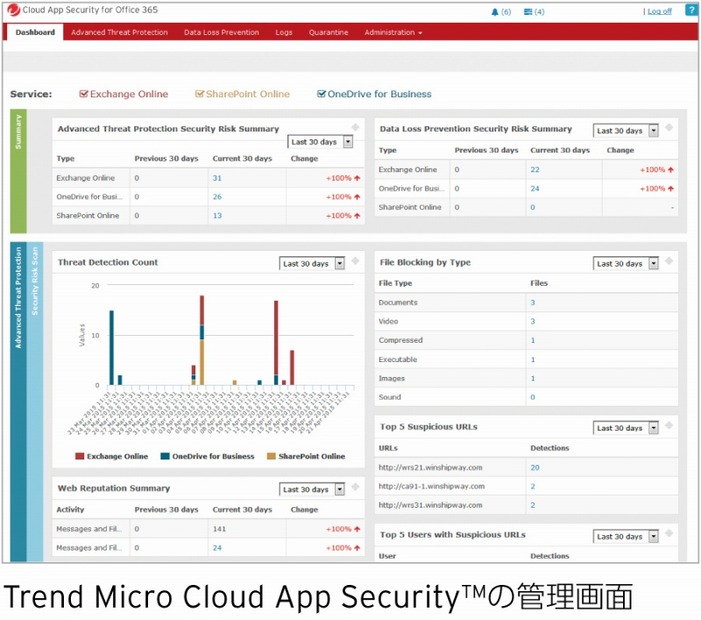Screen dimensions: 701x620
Task: Click the blue help question mark icon
Action: 692,10
